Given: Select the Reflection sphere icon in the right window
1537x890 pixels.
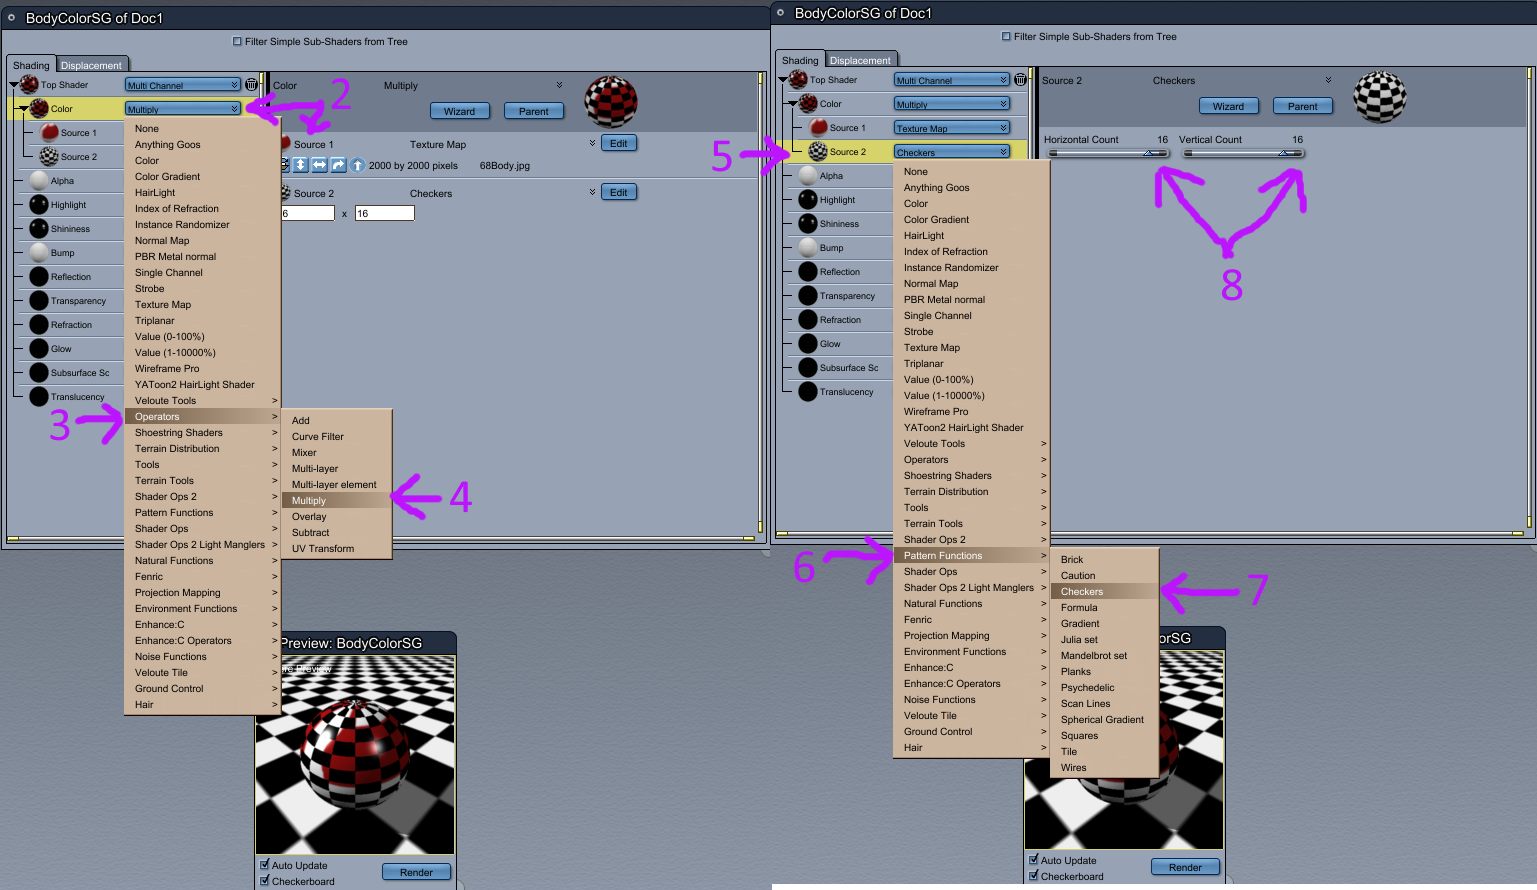Looking at the screenshot, I should coord(808,272).
